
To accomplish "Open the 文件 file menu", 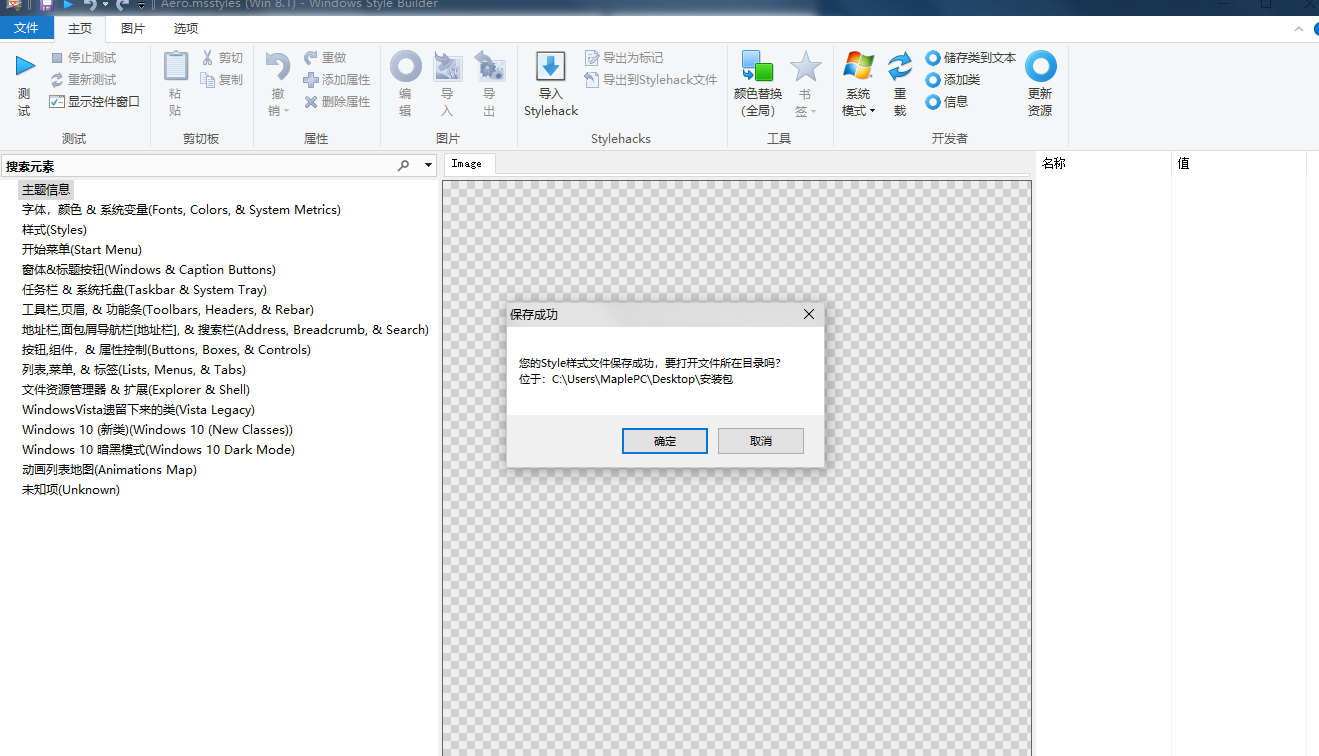I will [x=26, y=29].
